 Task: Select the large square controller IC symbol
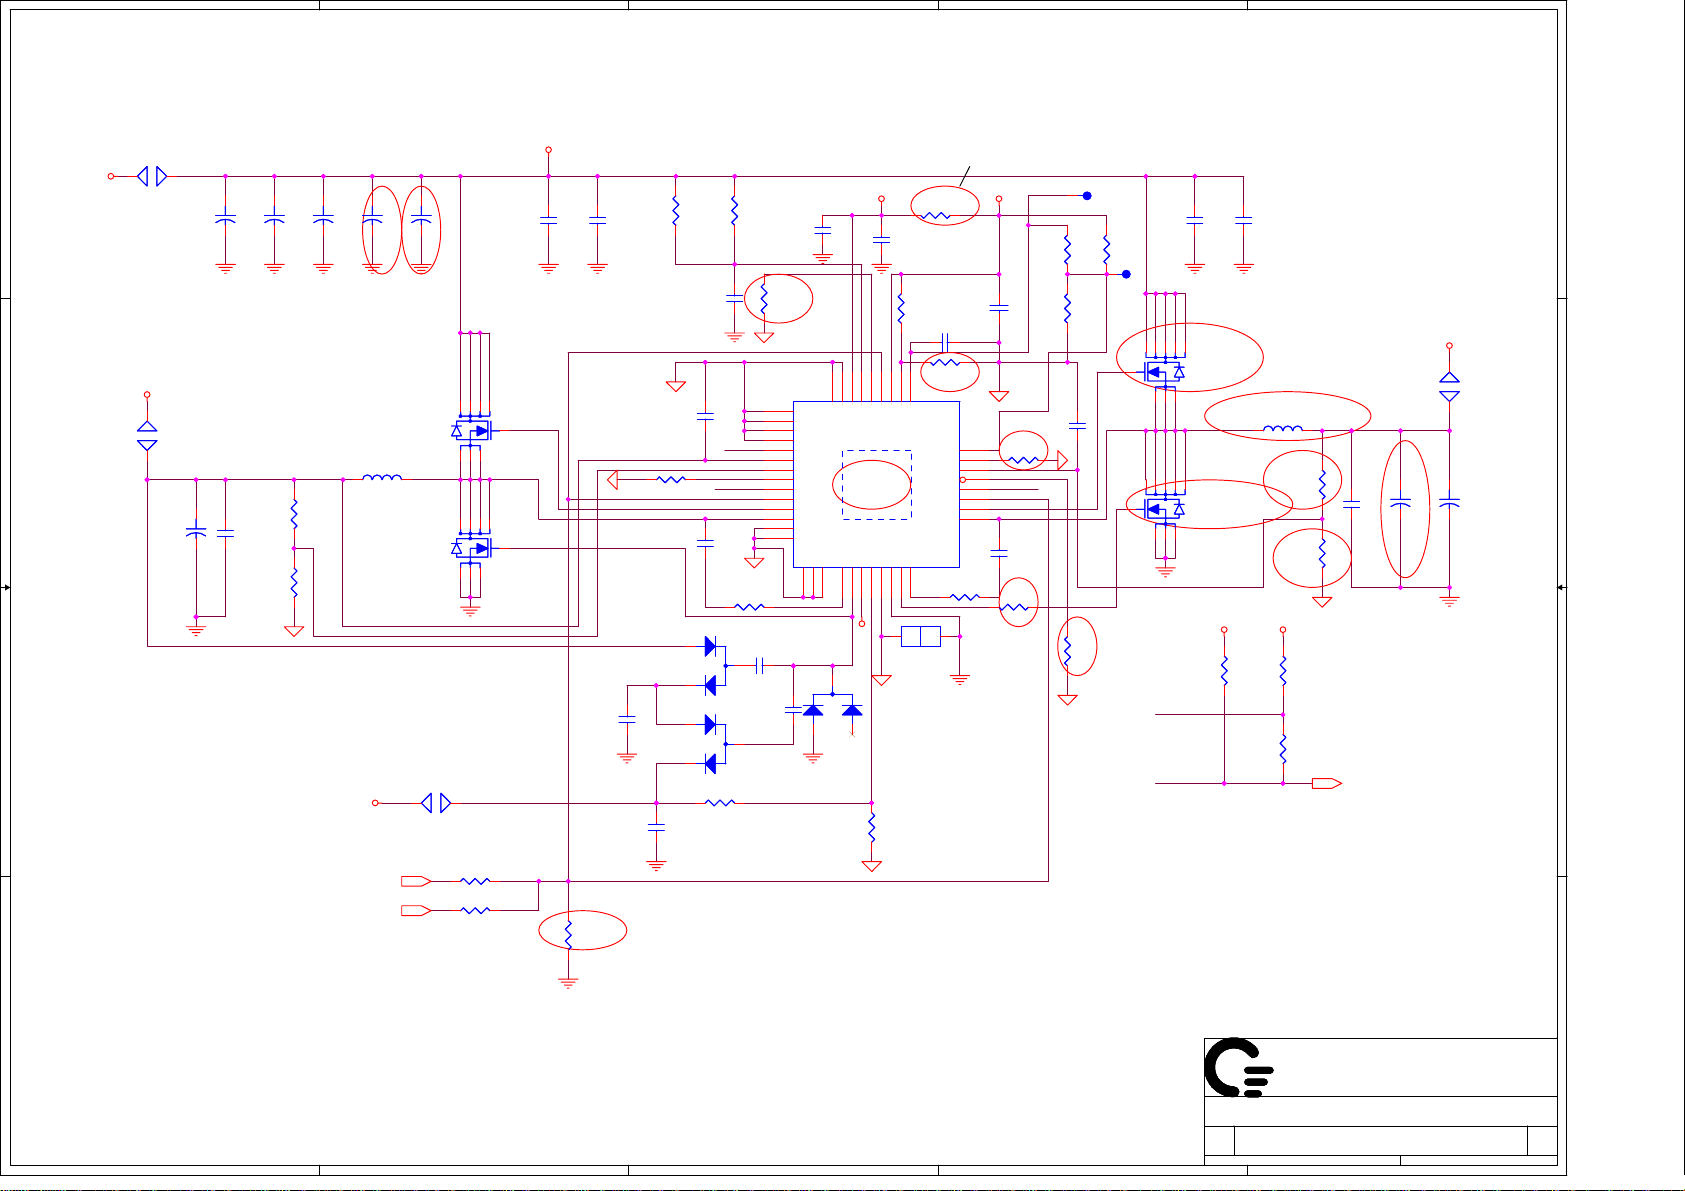coord(876,485)
